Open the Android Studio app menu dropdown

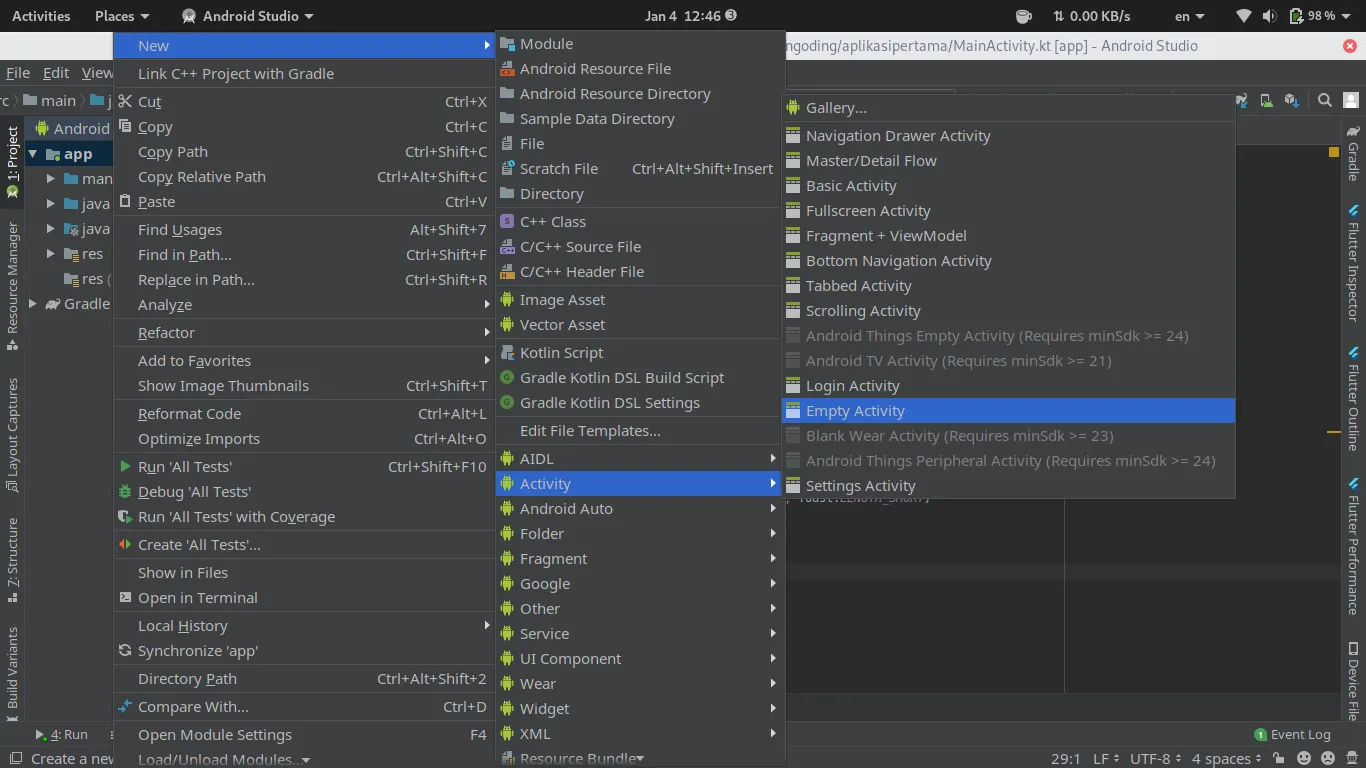(248, 16)
